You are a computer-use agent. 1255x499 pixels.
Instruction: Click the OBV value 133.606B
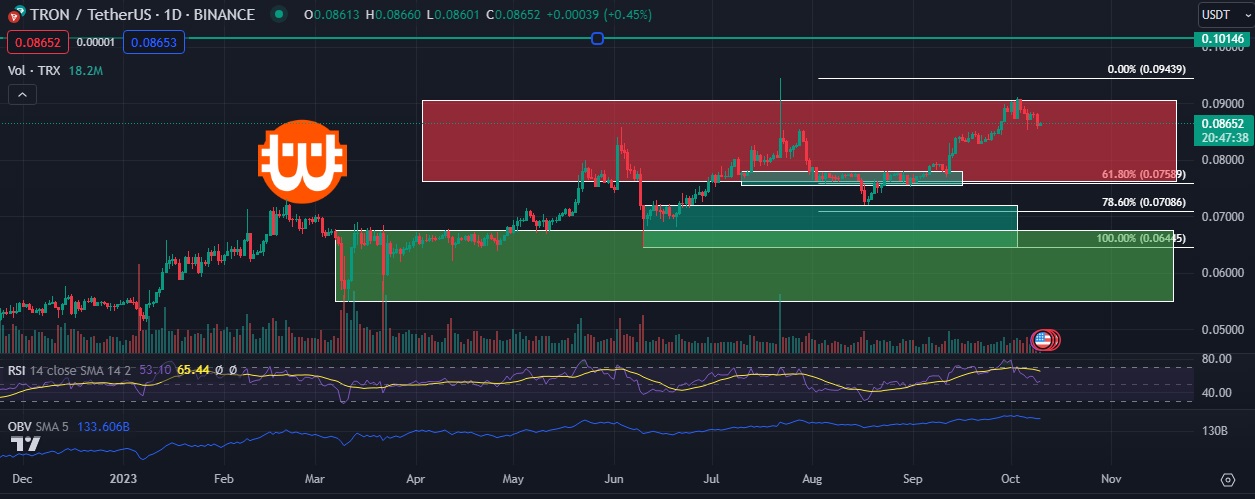[104, 426]
